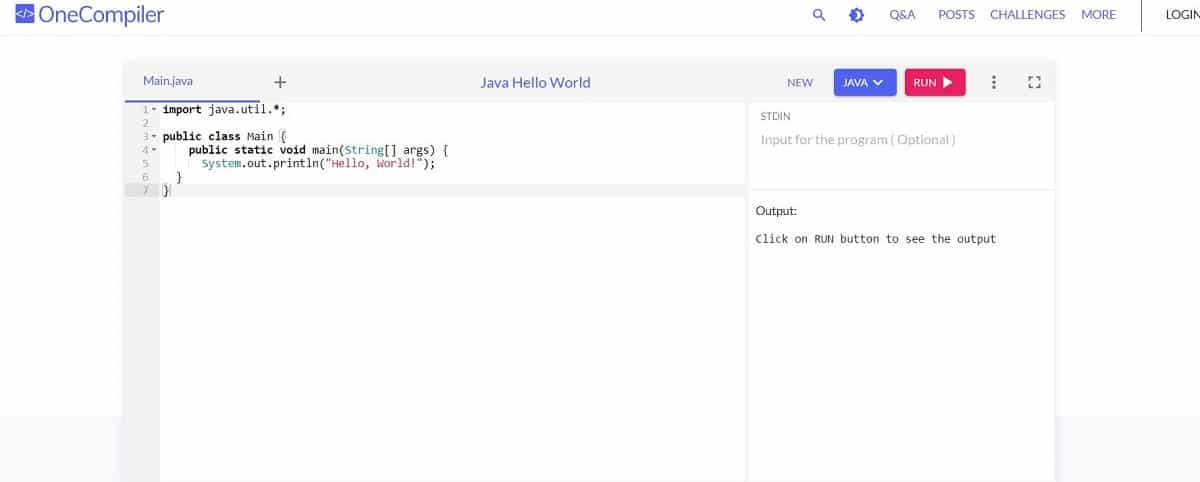Click the LOGIN link
The height and width of the screenshot is (482, 1200).
[1182, 15]
